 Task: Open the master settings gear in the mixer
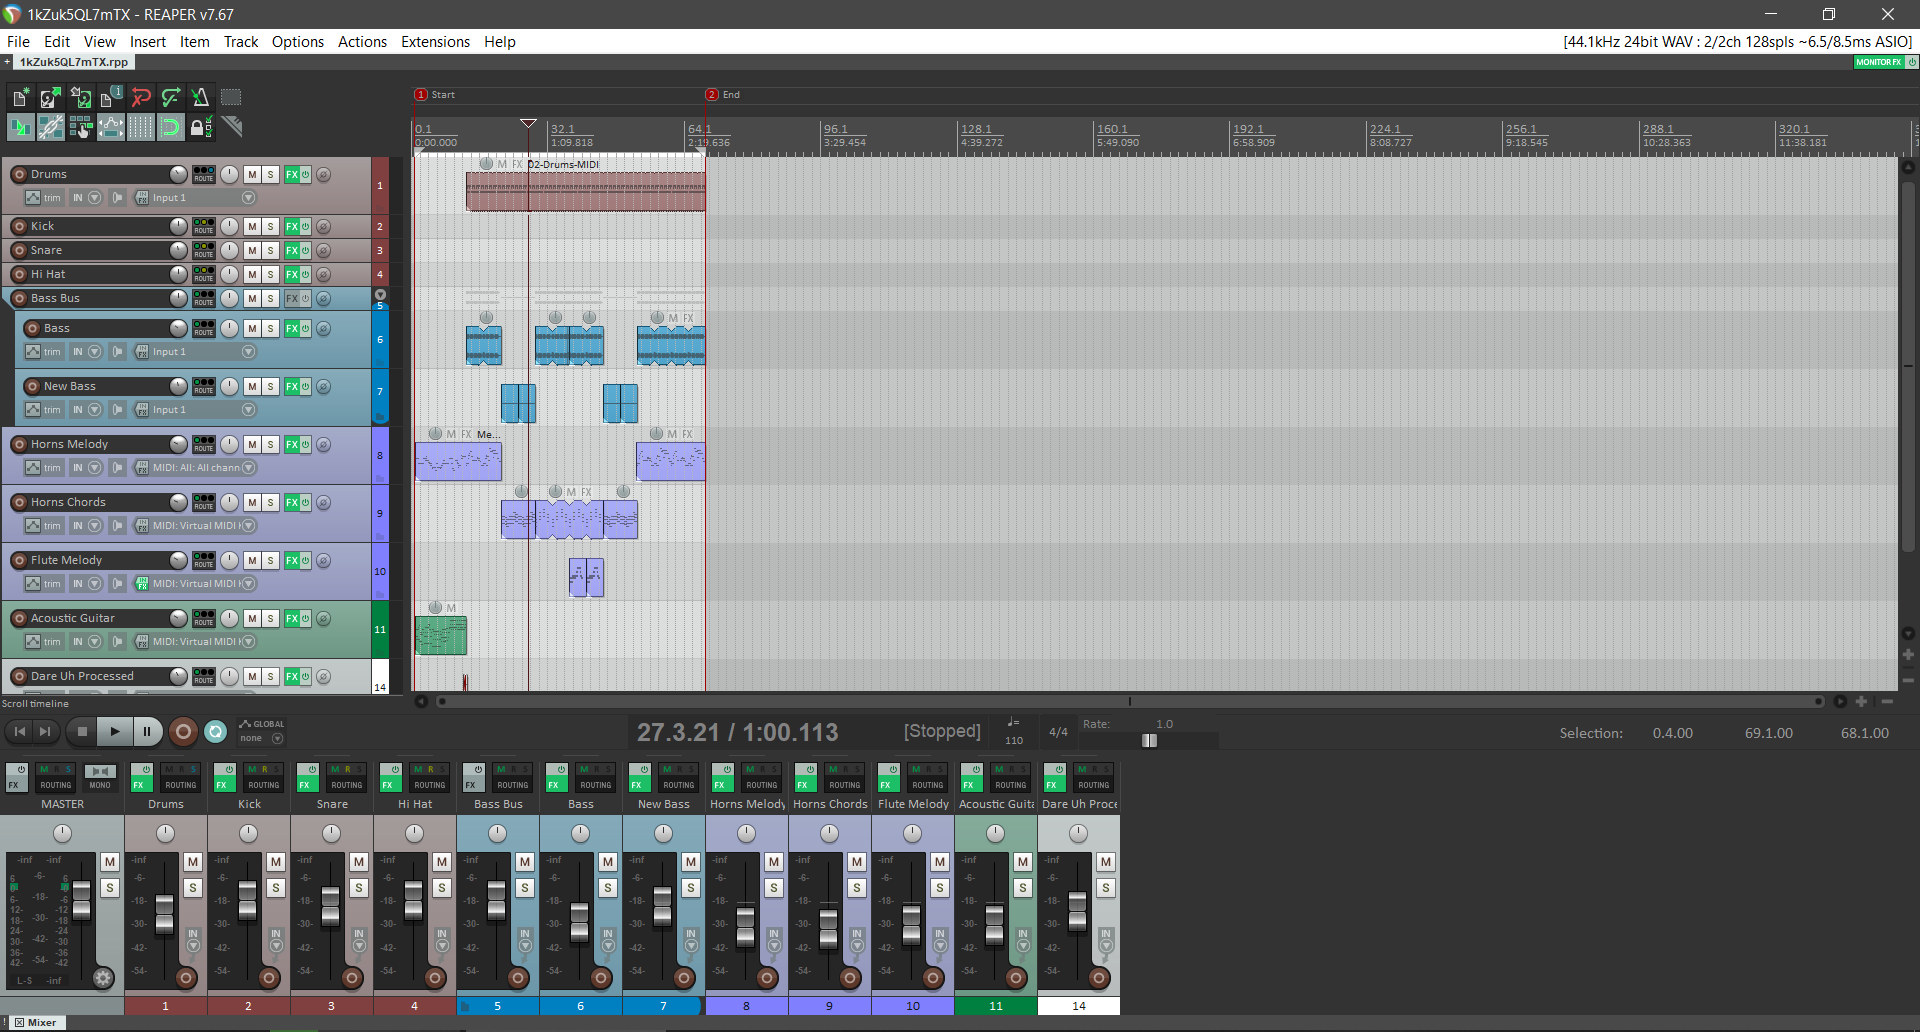(x=103, y=978)
